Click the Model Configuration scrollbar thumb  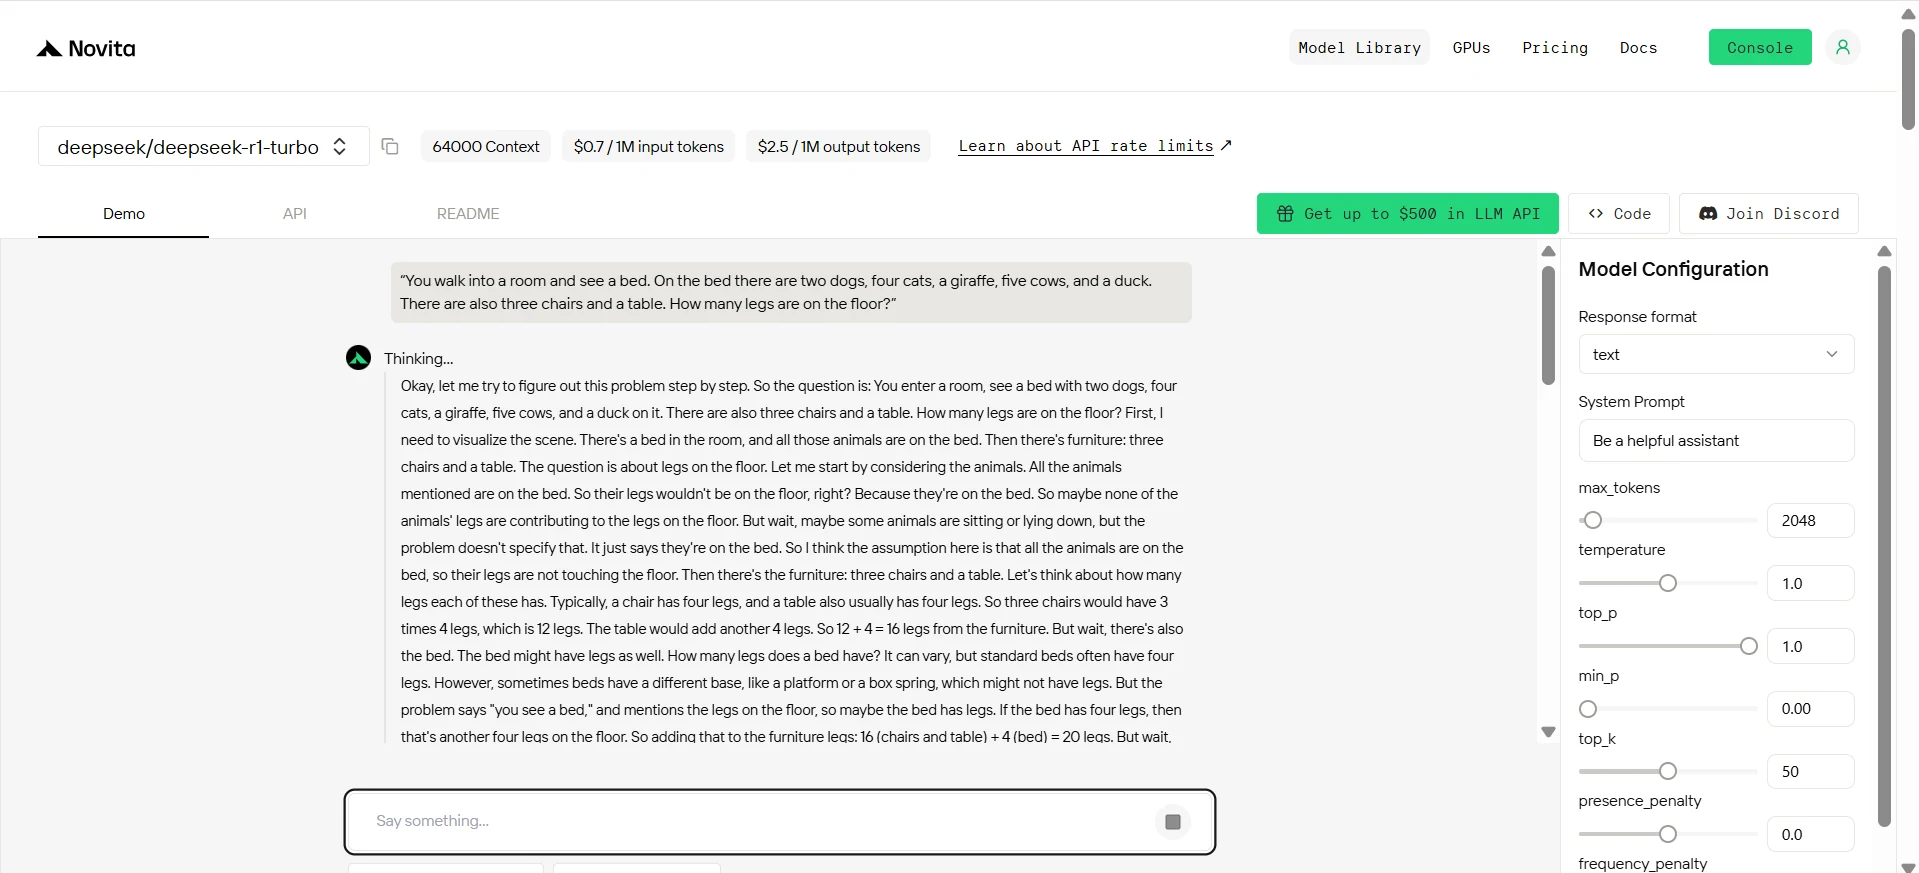click(x=1884, y=545)
